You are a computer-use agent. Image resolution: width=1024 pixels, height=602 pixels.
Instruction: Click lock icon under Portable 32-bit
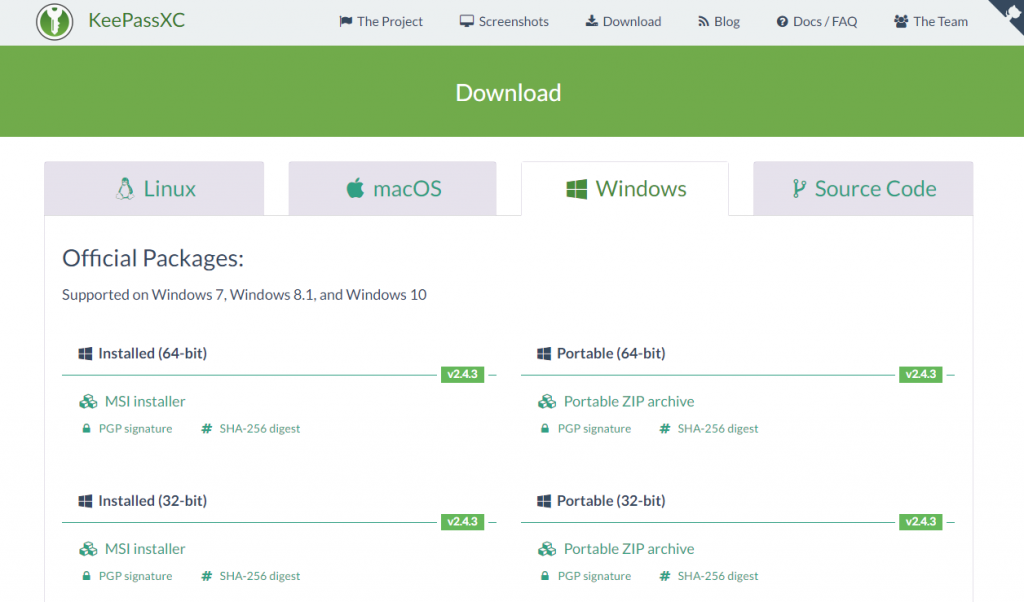pyautogui.click(x=545, y=576)
